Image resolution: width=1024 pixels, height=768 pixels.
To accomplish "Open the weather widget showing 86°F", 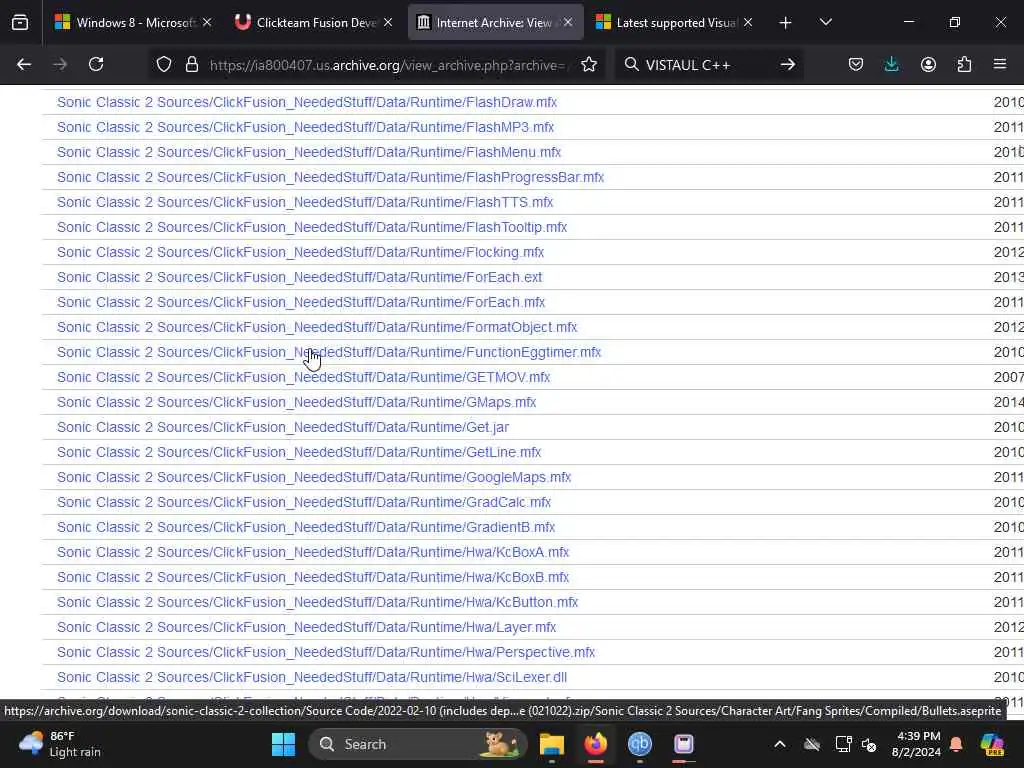I will (x=60, y=744).
